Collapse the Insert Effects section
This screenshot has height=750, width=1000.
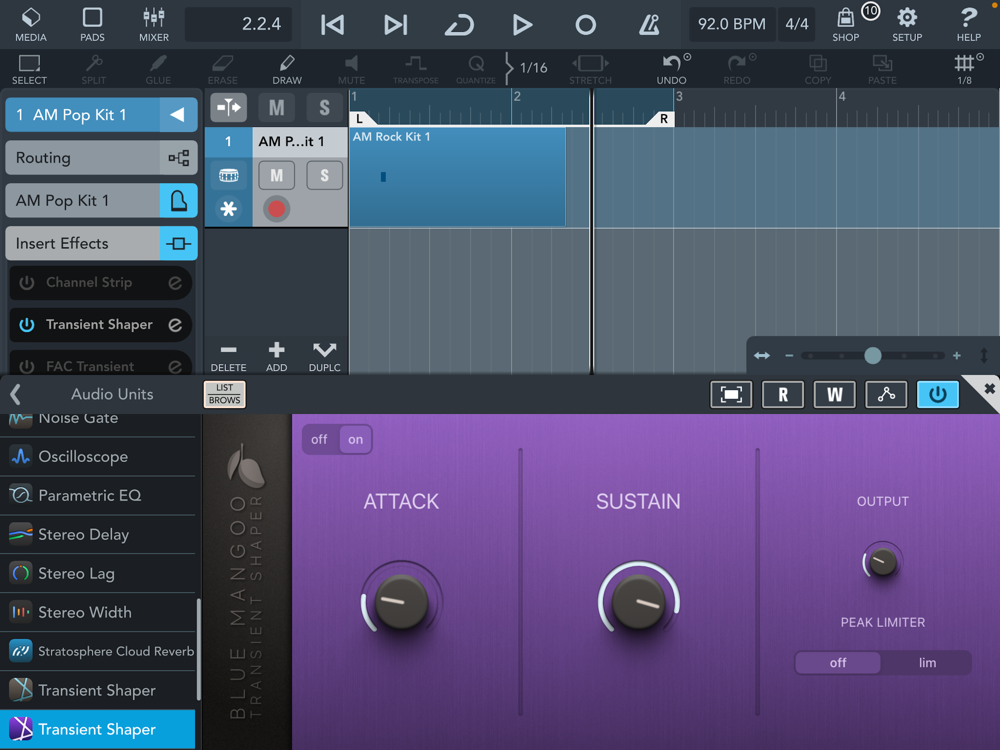tap(101, 244)
